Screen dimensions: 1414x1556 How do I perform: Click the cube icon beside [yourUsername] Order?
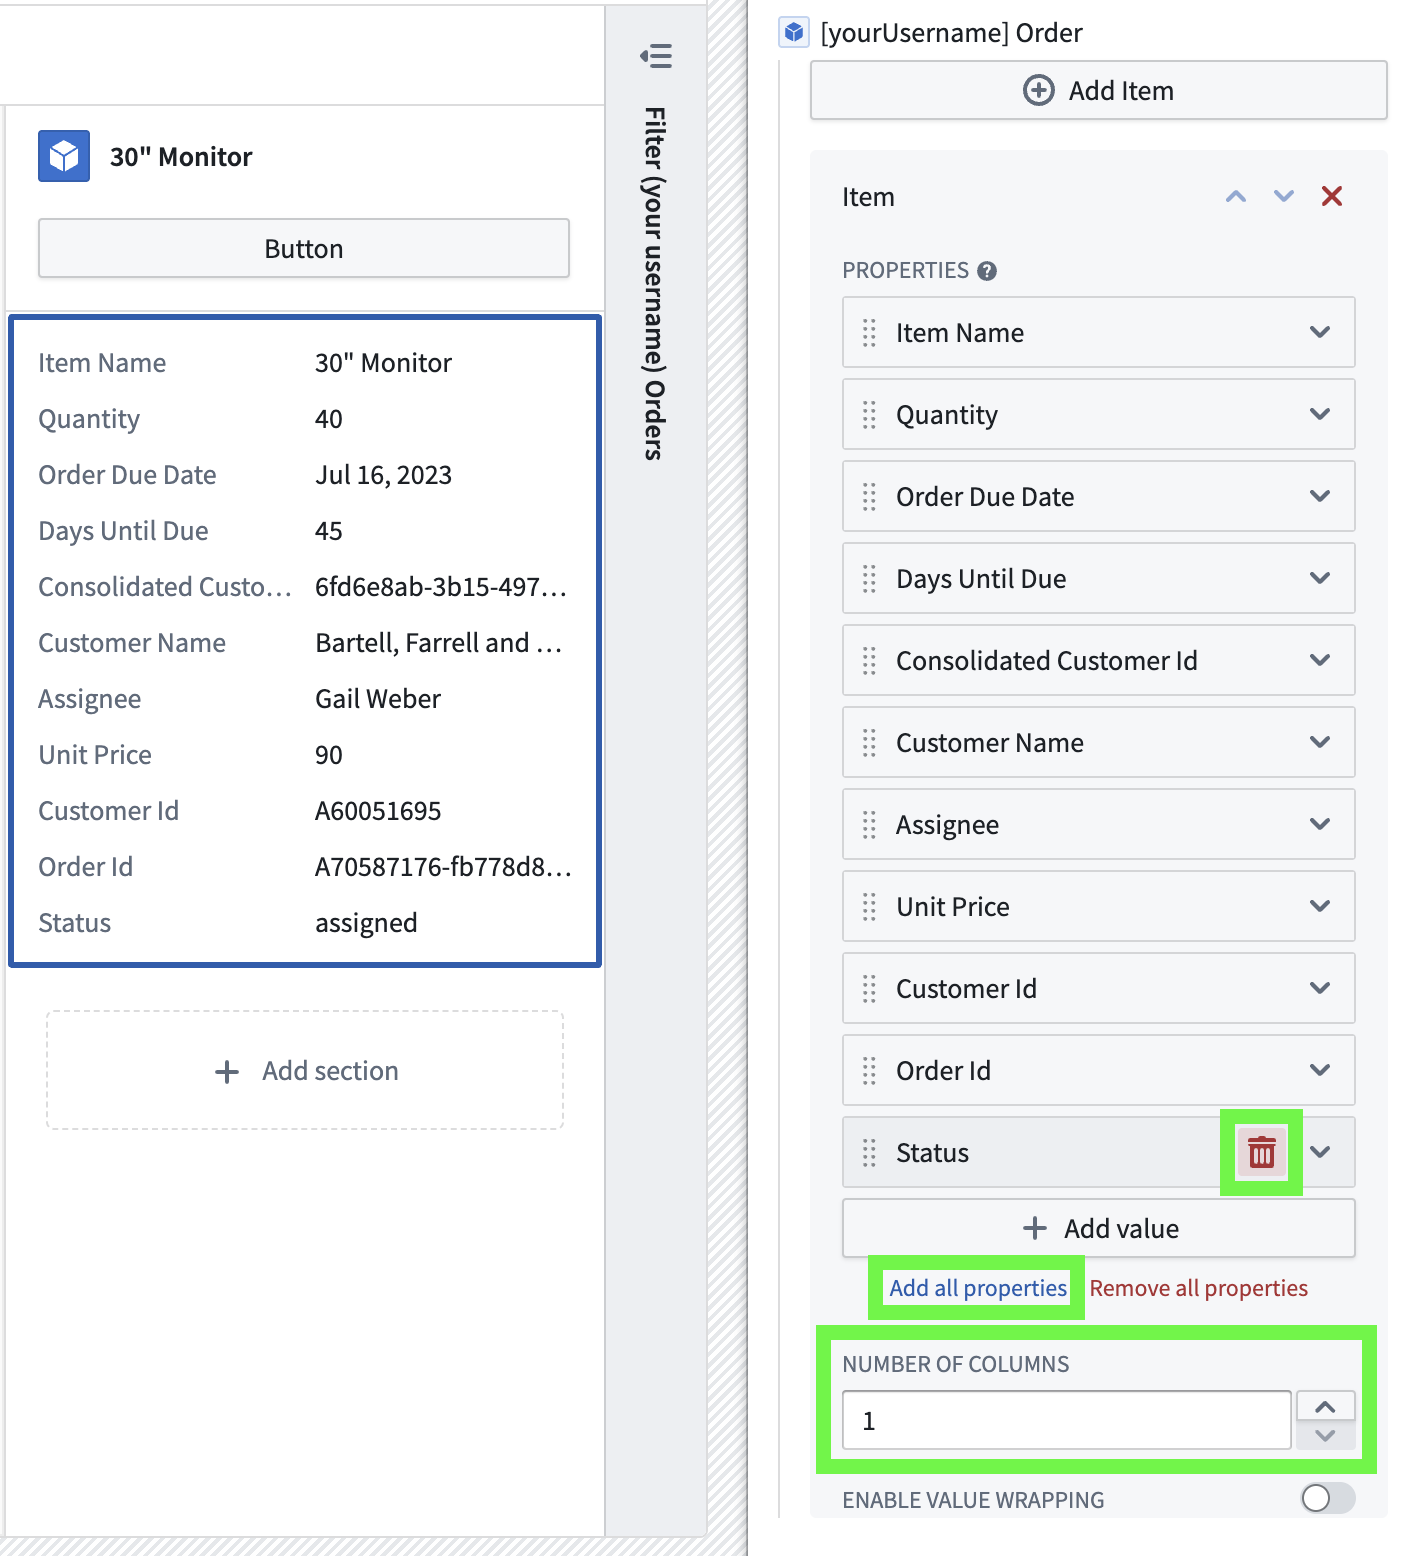(x=793, y=31)
